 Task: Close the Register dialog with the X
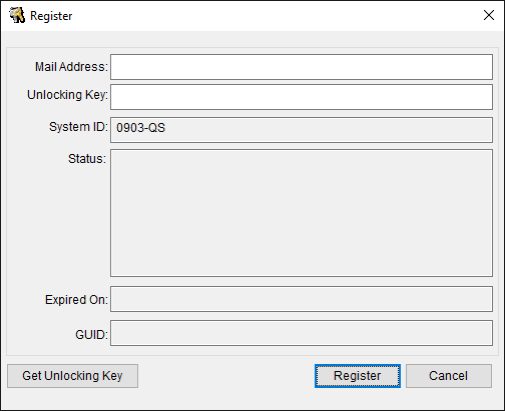(x=489, y=15)
